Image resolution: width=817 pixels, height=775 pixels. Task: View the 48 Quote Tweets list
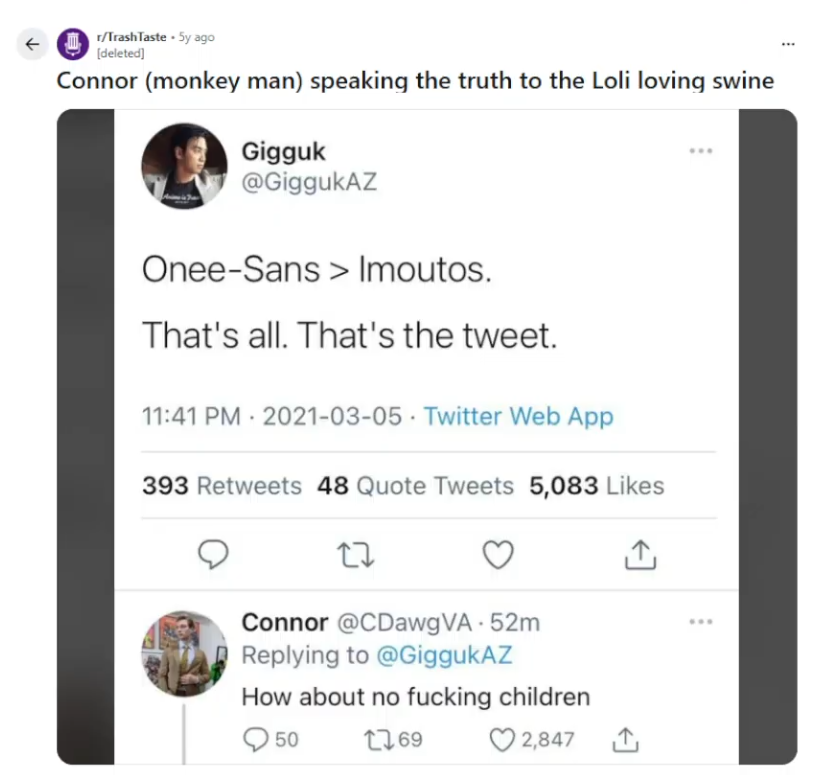pos(415,485)
